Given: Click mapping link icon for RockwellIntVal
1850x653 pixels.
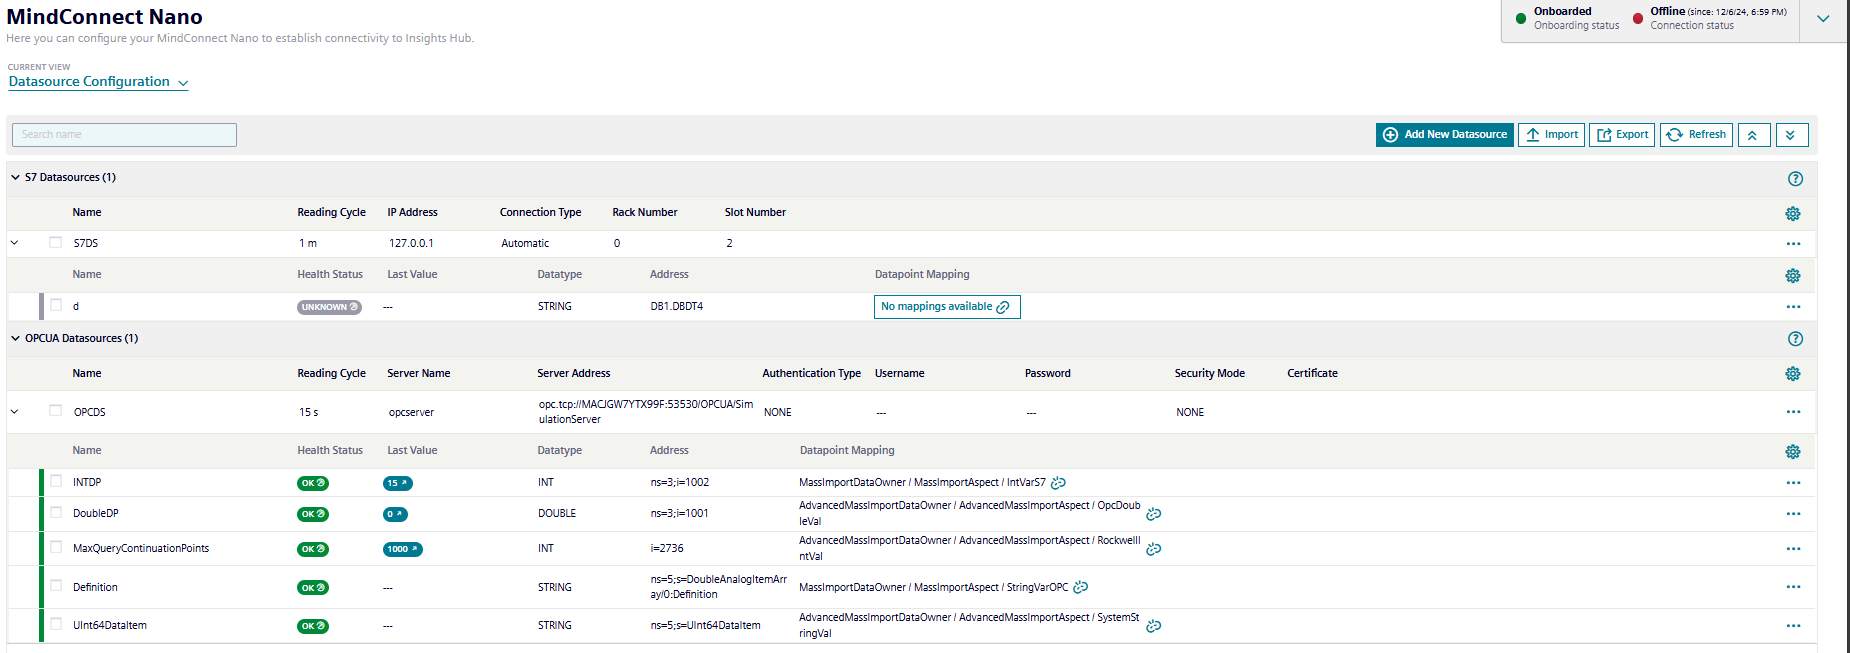Looking at the screenshot, I should pyautogui.click(x=1153, y=549).
